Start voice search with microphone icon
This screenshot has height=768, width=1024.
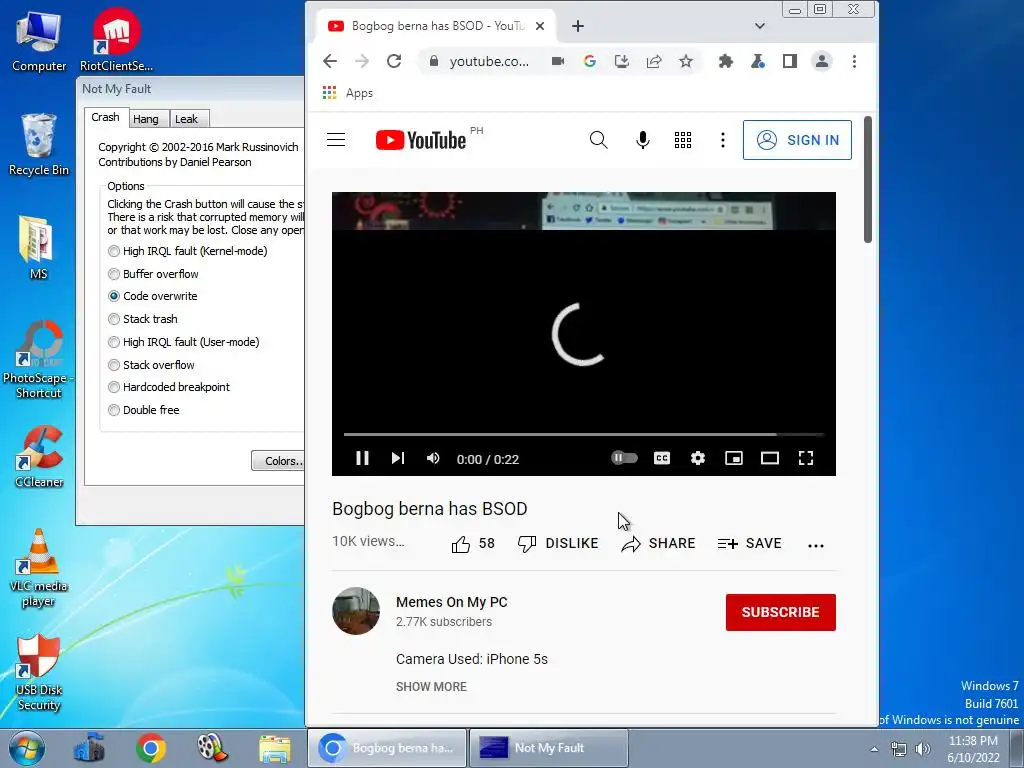[643, 140]
